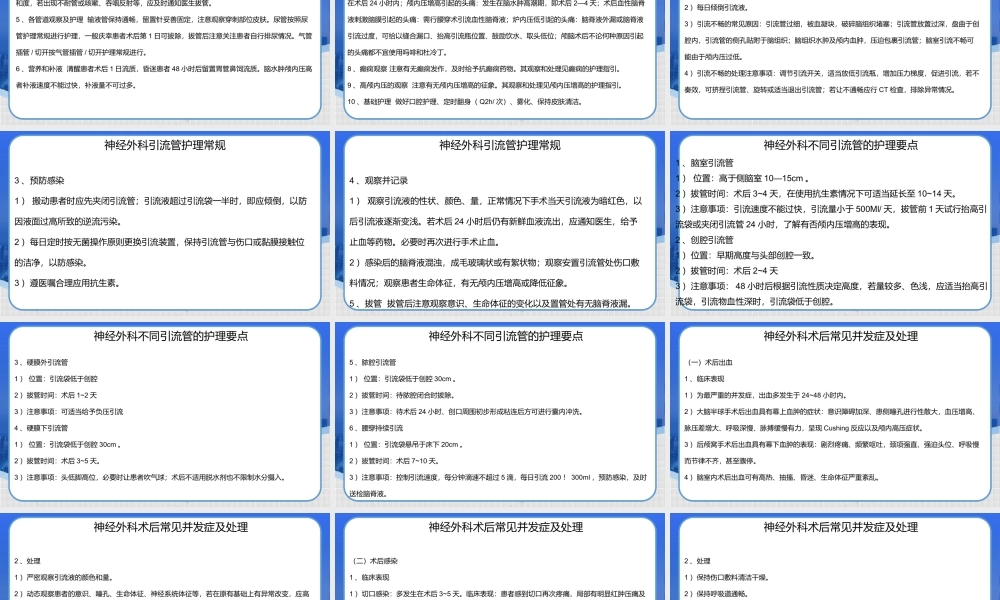The width and height of the screenshot is (1000, 600).
Task: Select the slide starting with 严密观察引流液的颜色和量
Action: (165, 557)
